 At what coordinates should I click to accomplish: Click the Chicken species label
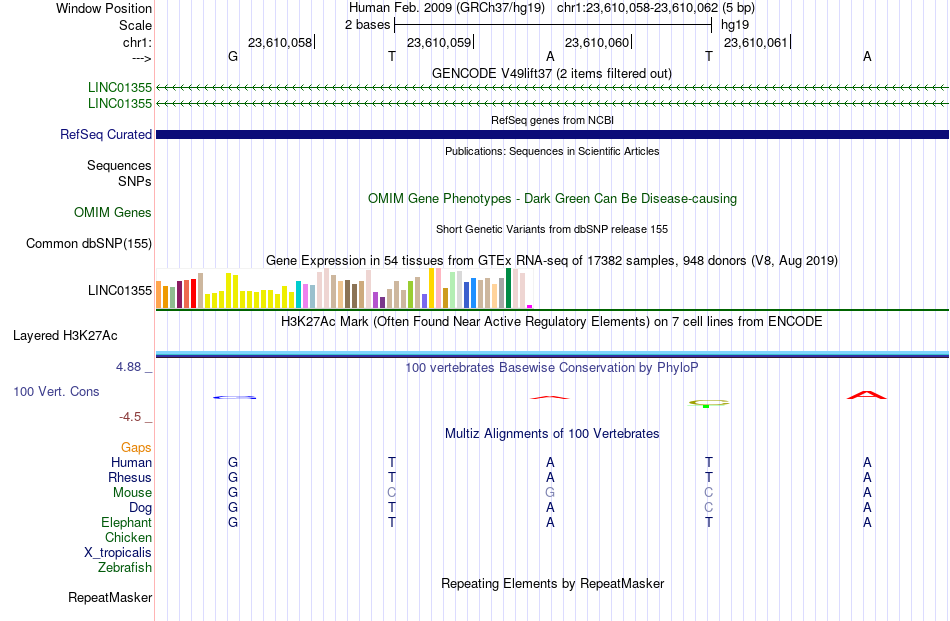[x=128, y=537]
